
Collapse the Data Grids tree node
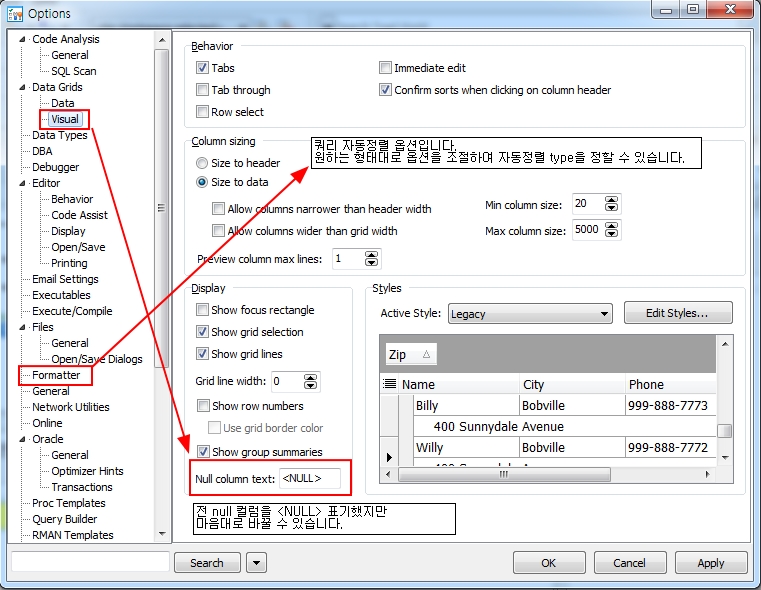(x=24, y=87)
